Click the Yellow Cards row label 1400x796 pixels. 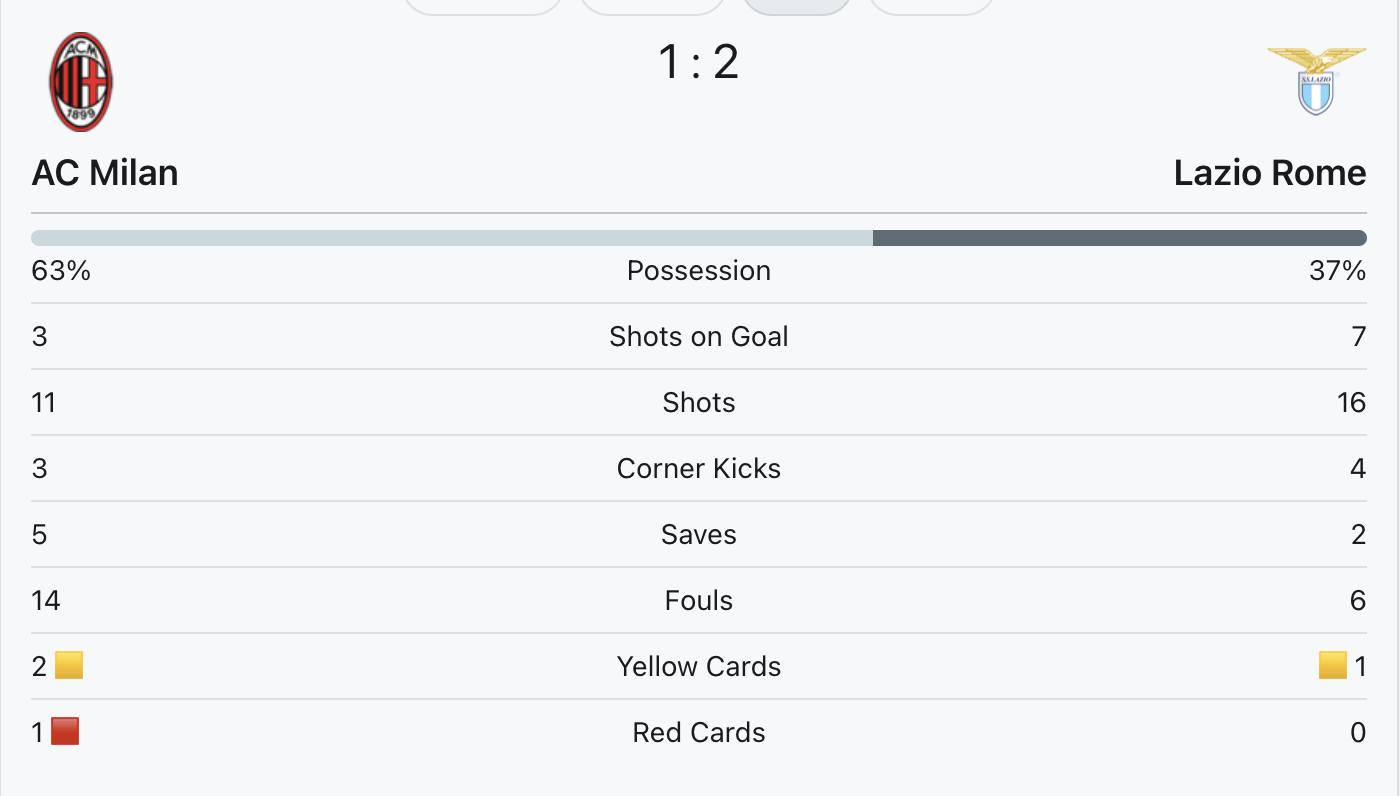699,666
